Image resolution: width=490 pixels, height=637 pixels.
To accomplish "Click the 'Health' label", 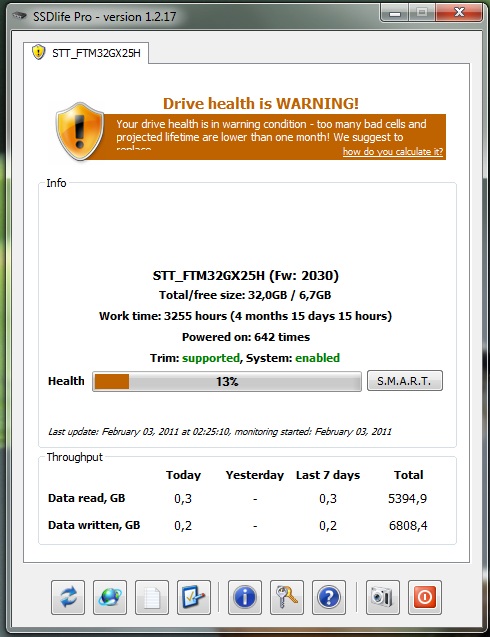I will coord(66,381).
